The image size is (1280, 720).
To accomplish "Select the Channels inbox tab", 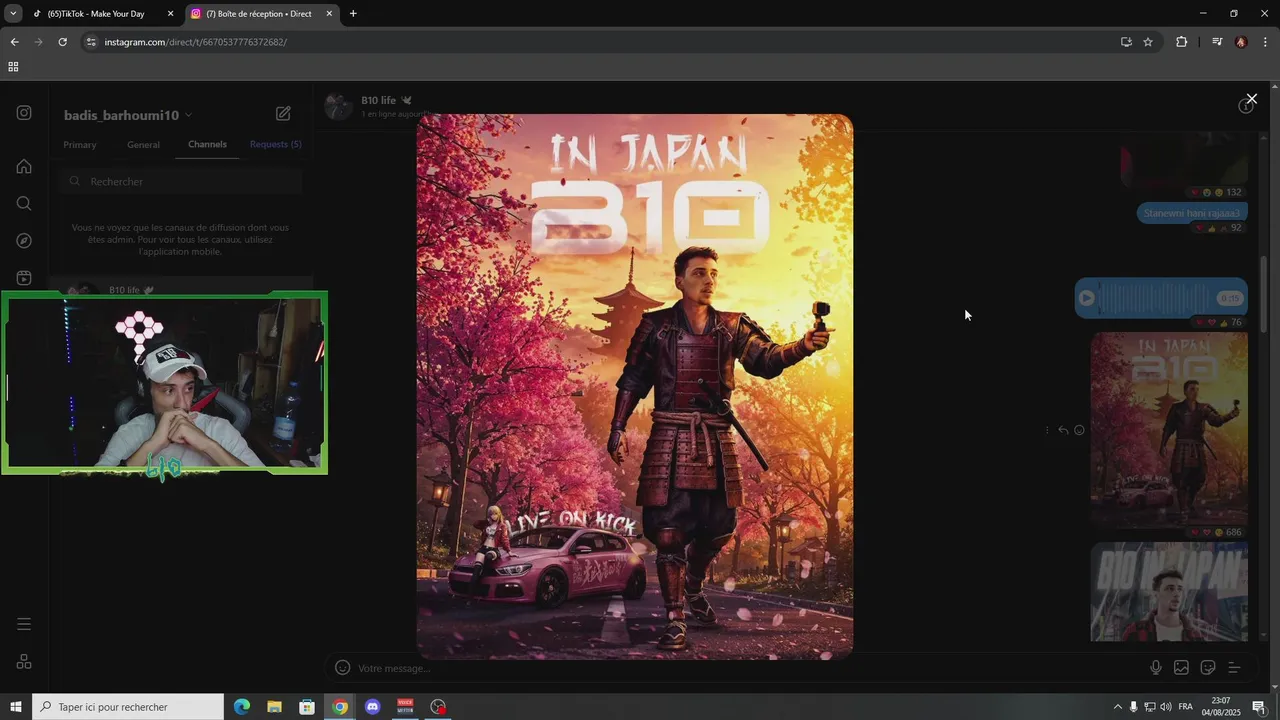I will [x=207, y=144].
